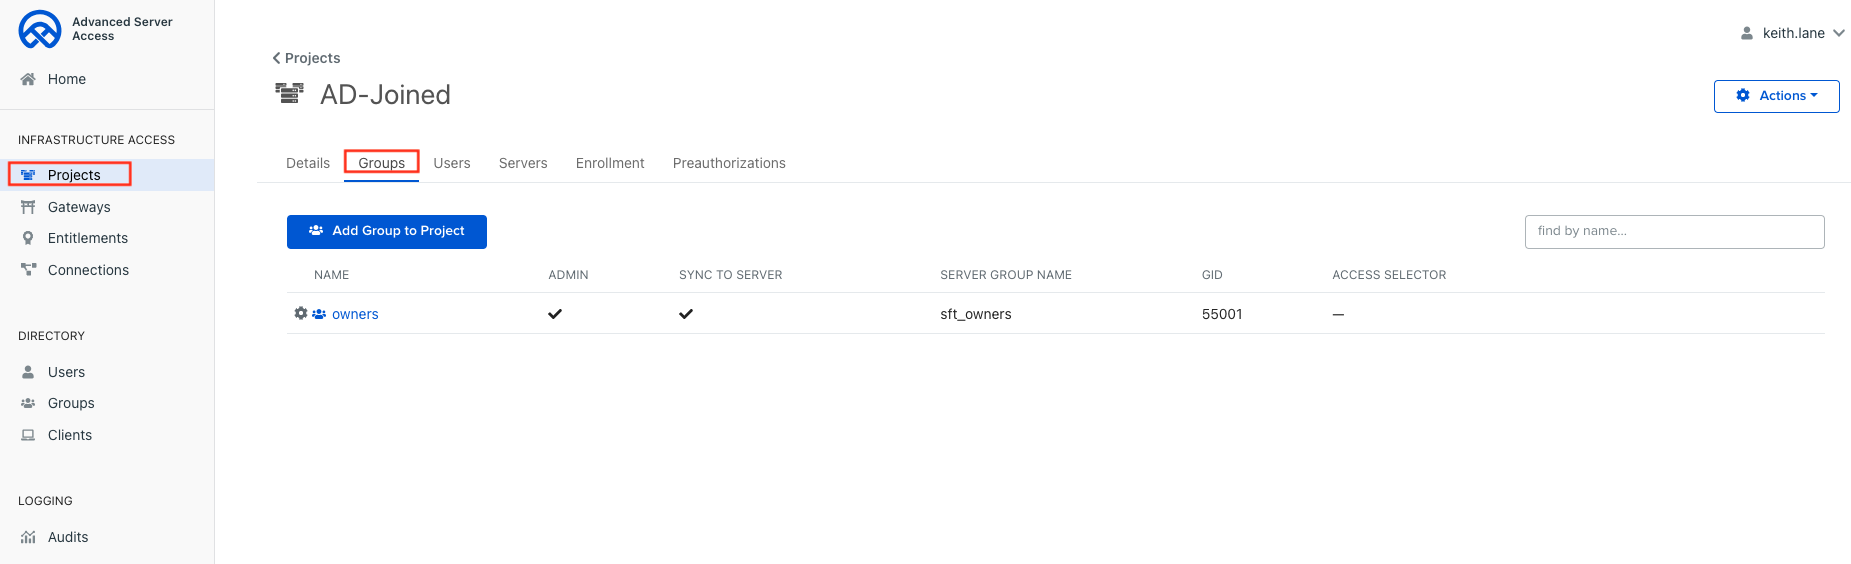Click the Entitlements icon in sidebar
The height and width of the screenshot is (564, 1851).
click(x=28, y=238)
